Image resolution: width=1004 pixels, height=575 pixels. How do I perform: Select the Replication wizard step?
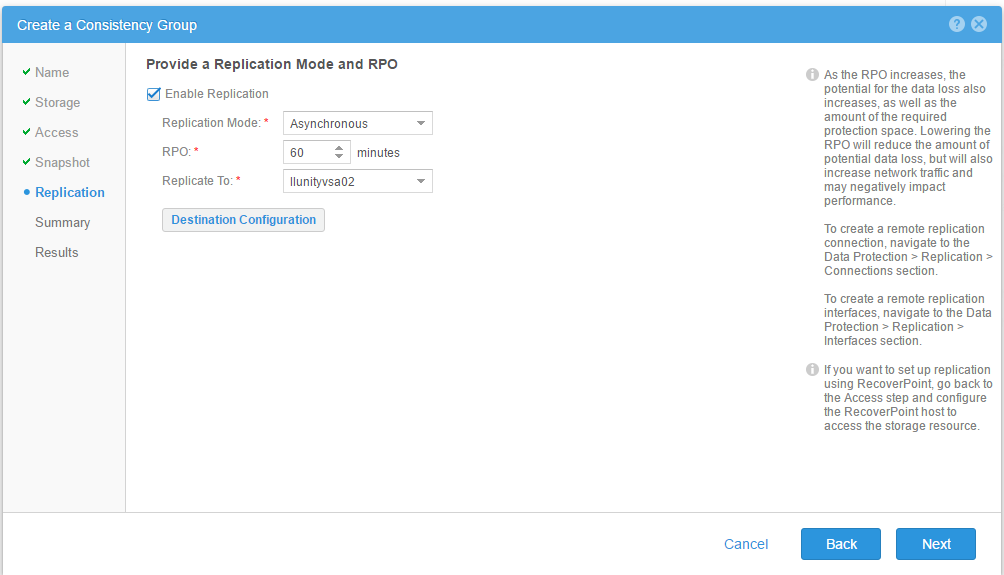pyautogui.click(x=70, y=193)
